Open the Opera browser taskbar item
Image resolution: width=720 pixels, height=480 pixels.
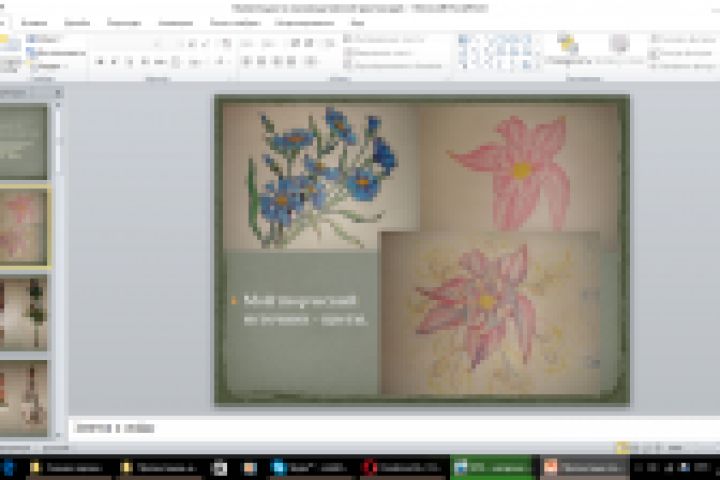point(403,468)
